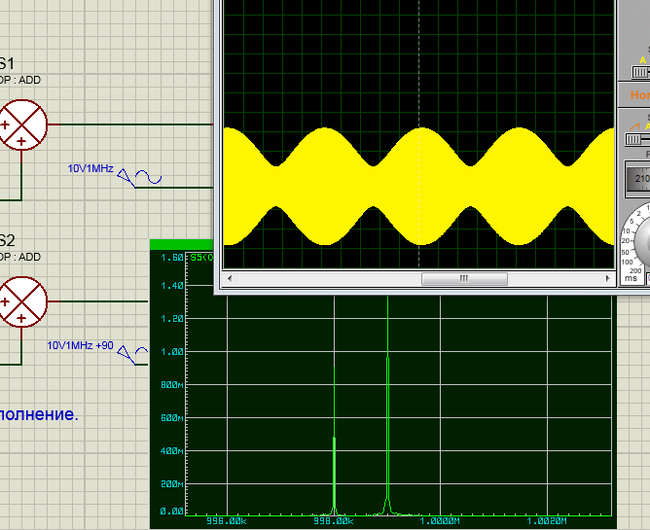Viewport: 650px width, 530px height.
Task: Click the yellow modulated waveform in oscilloscope
Action: coord(419,186)
